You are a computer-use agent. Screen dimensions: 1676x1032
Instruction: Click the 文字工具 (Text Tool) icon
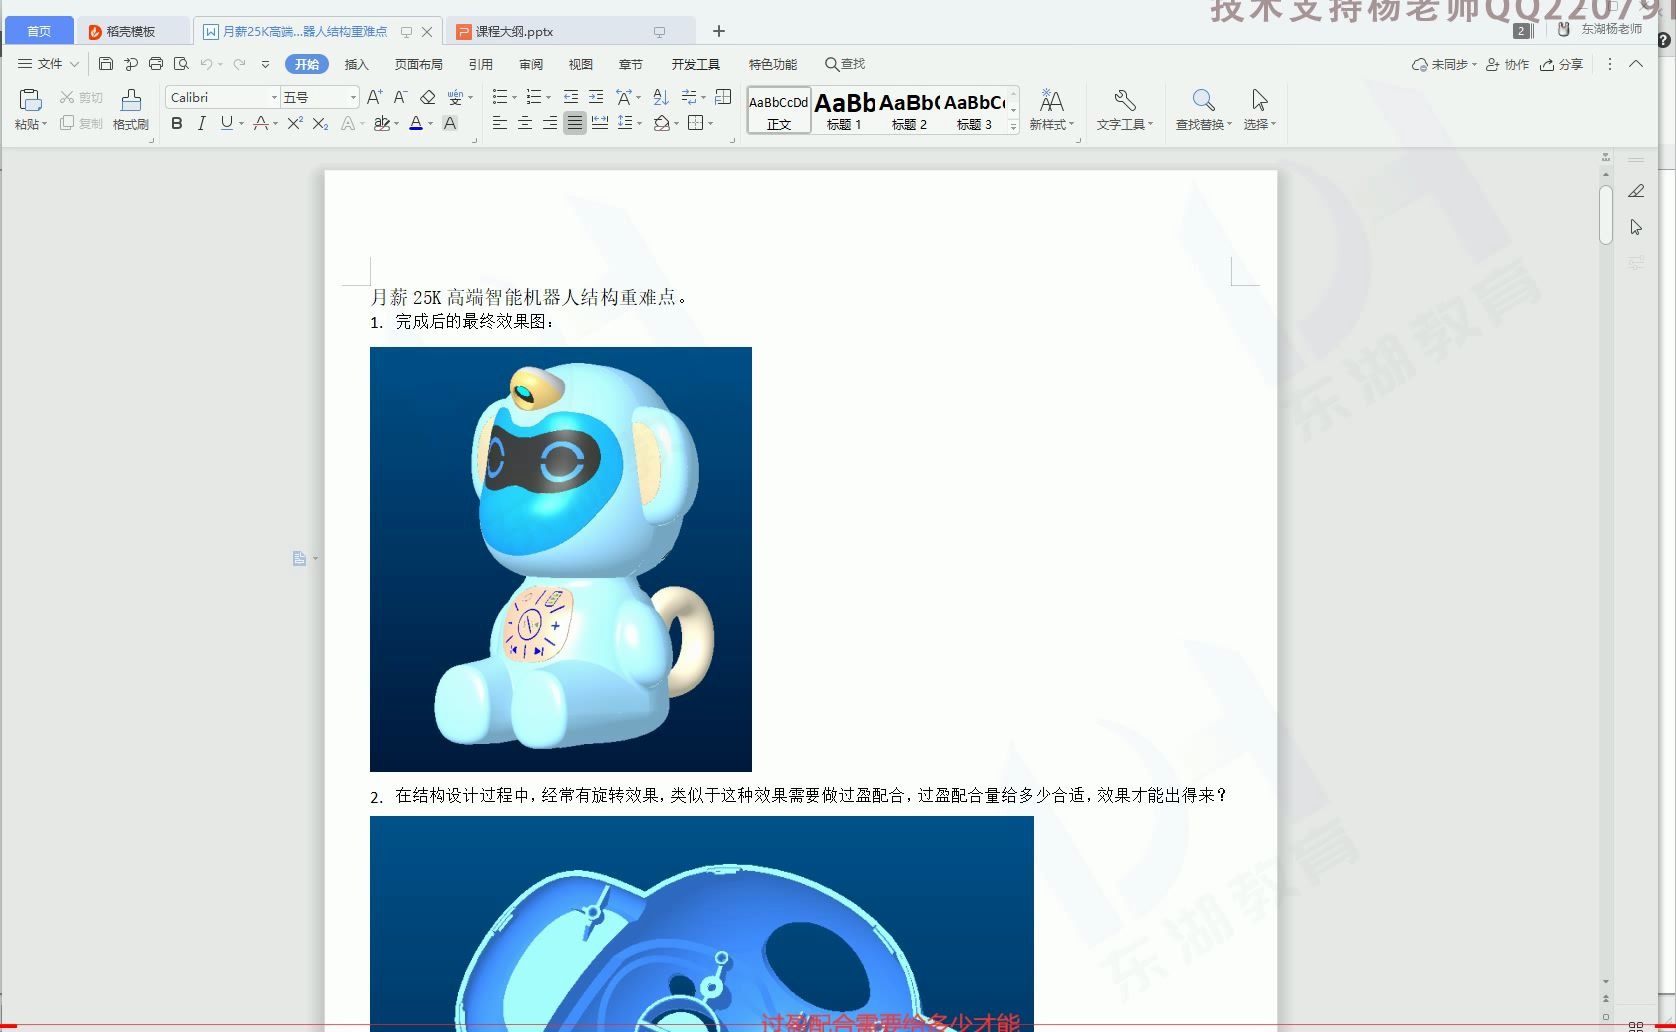click(1124, 108)
